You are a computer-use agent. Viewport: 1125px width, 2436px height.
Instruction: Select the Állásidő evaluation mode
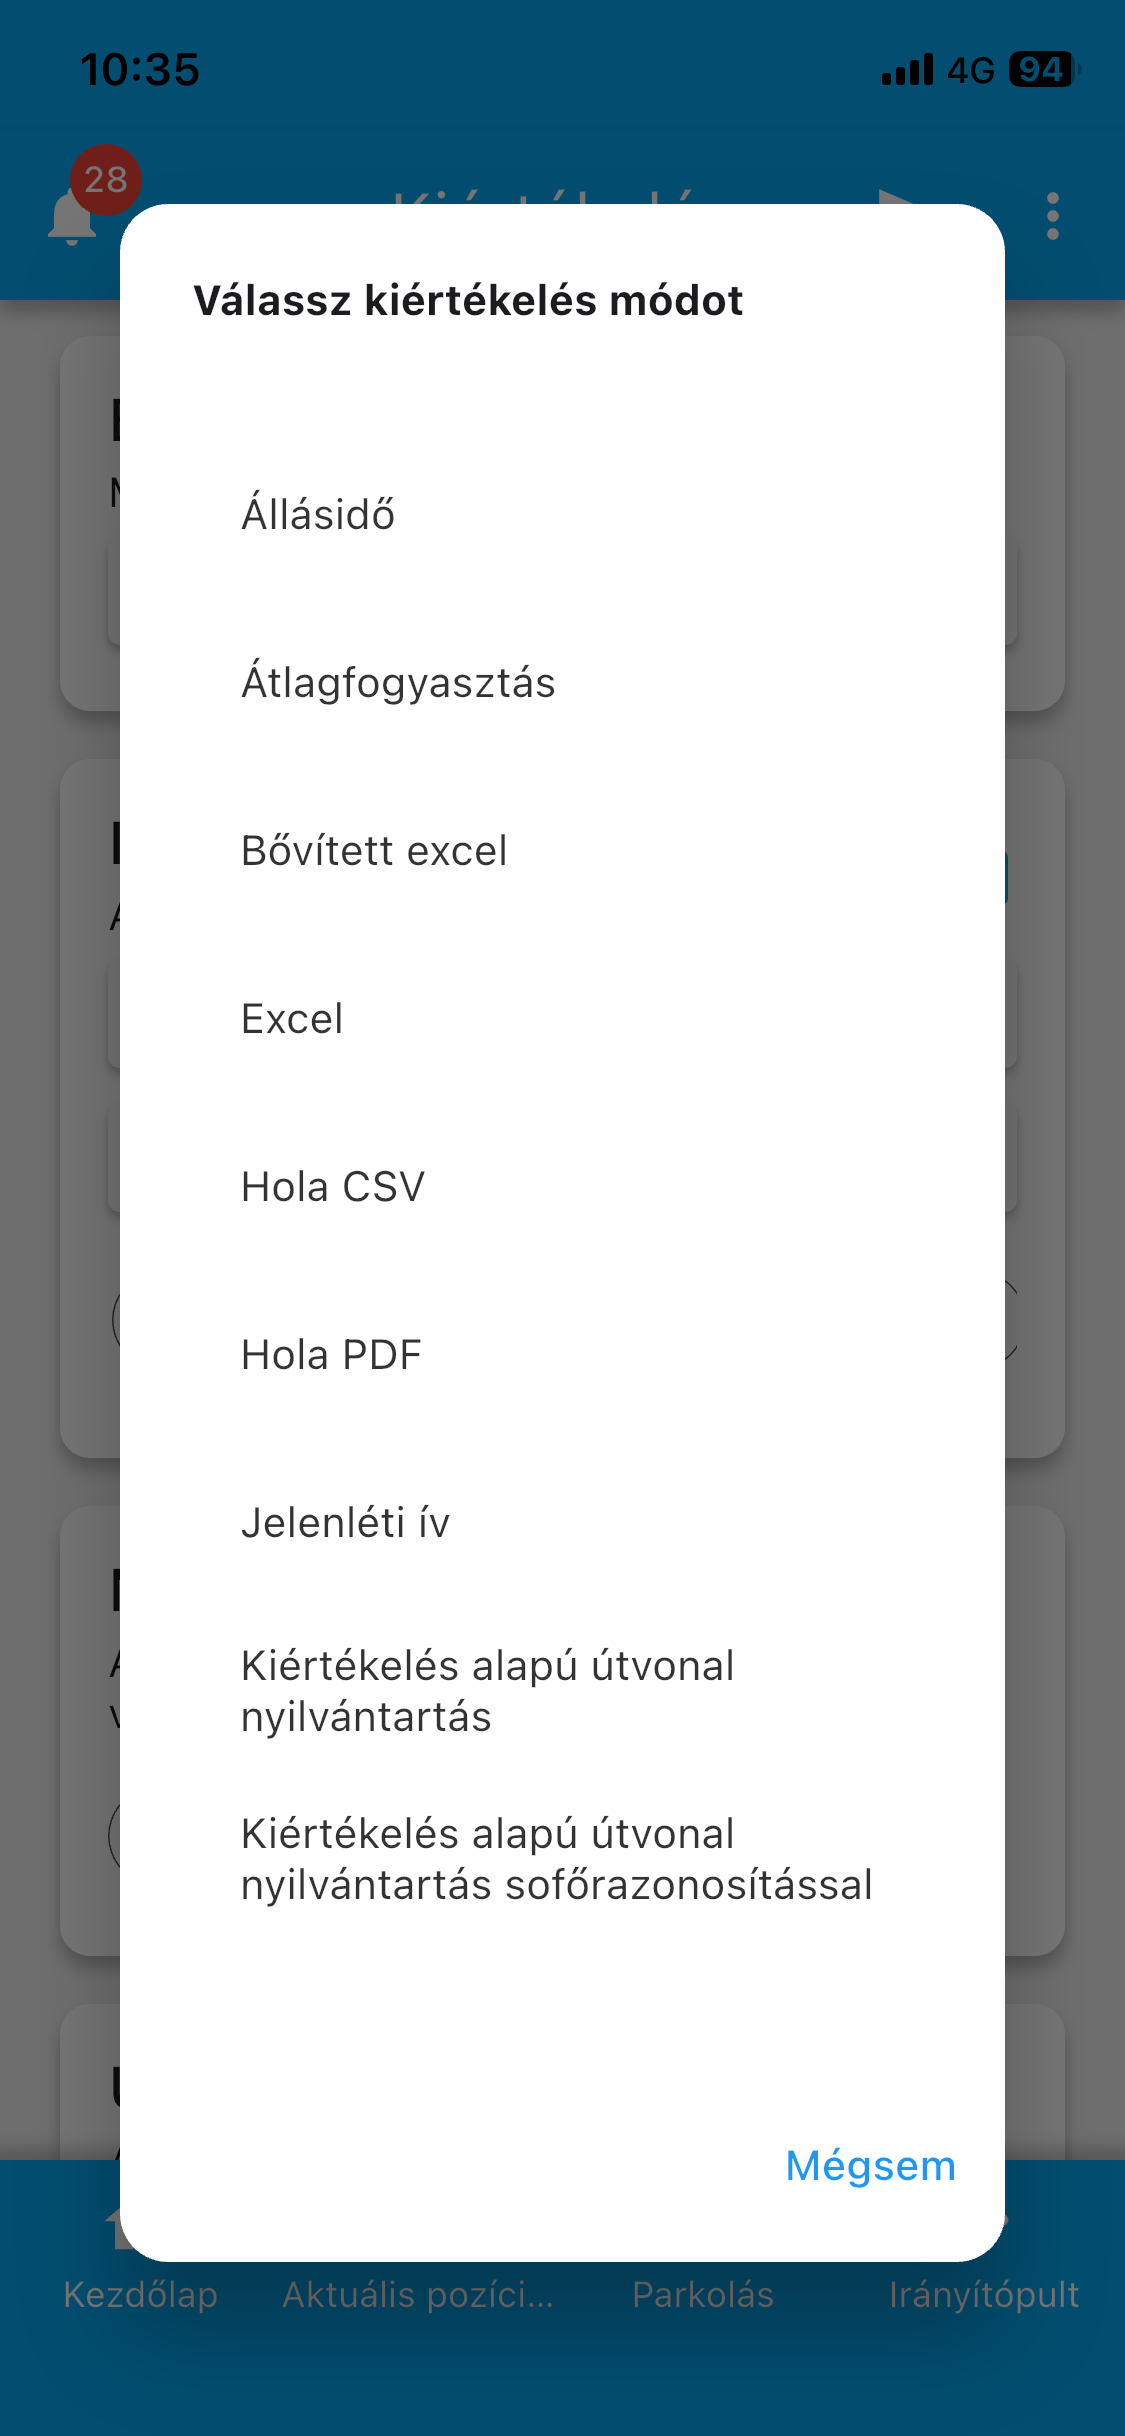(318, 515)
